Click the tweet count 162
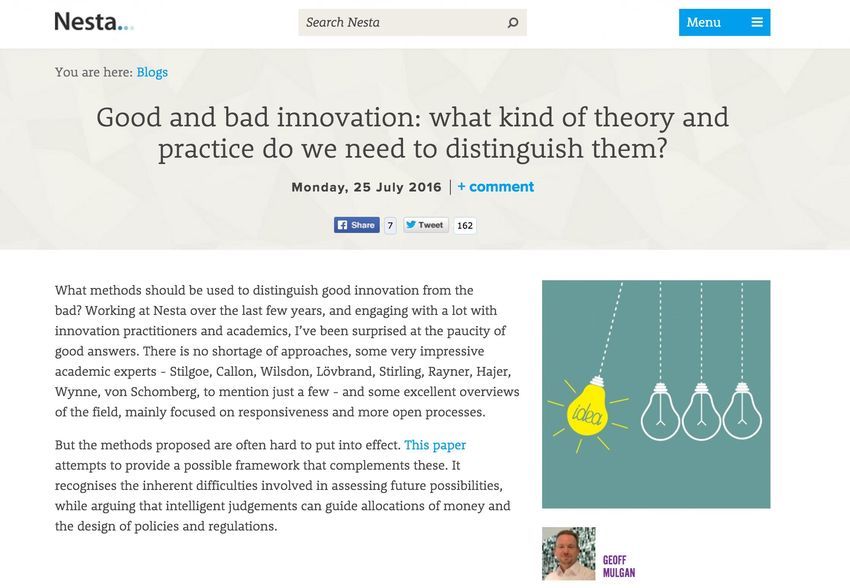The height and width of the screenshot is (588, 850). tap(465, 225)
